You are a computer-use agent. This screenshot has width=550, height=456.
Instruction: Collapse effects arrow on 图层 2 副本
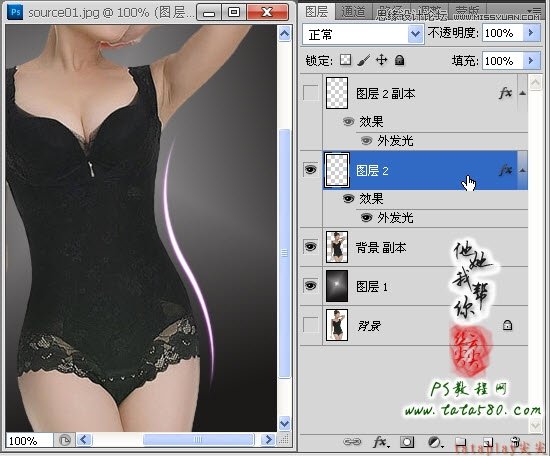click(522, 93)
